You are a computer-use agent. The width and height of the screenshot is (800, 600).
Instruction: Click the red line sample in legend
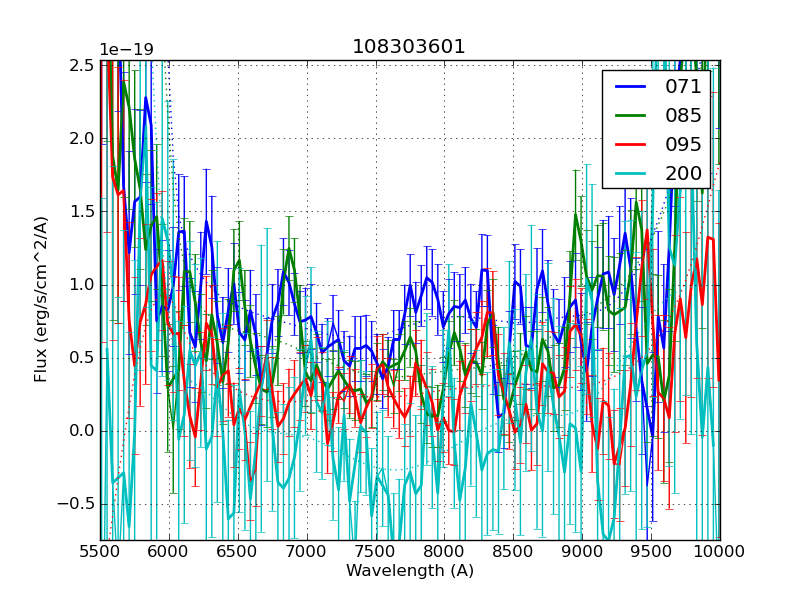[x=630, y=144]
